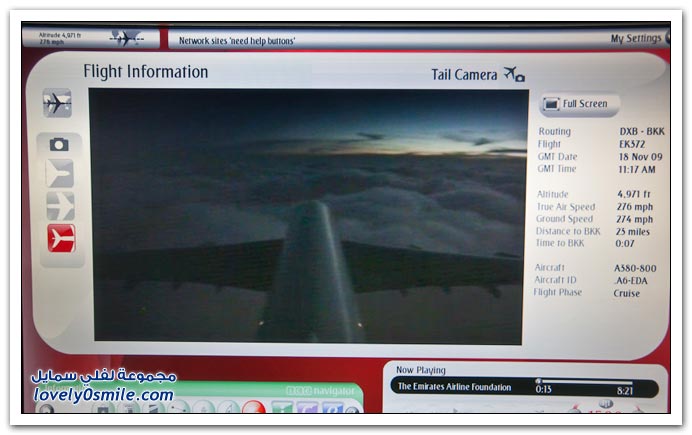Click the flight path icon in top bar
The width and height of the screenshot is (692, 435).
pyautogui.click(x=127, y=38)
